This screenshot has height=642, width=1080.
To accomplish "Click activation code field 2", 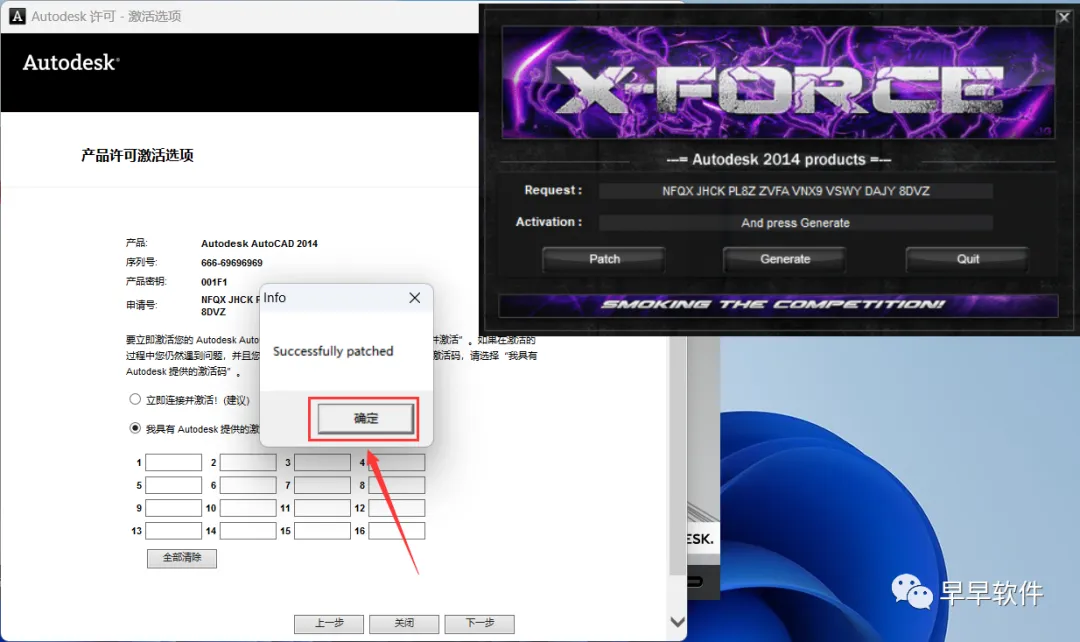I will coord(248,462).
